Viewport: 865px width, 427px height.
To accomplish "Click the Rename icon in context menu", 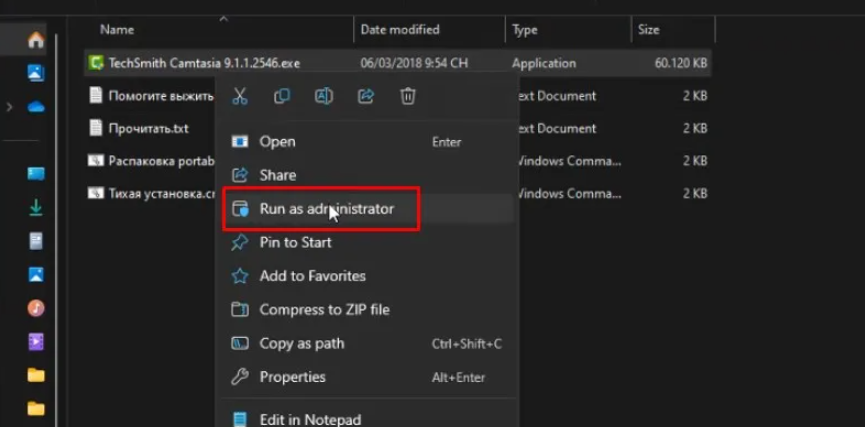I will tap(324, 96).
